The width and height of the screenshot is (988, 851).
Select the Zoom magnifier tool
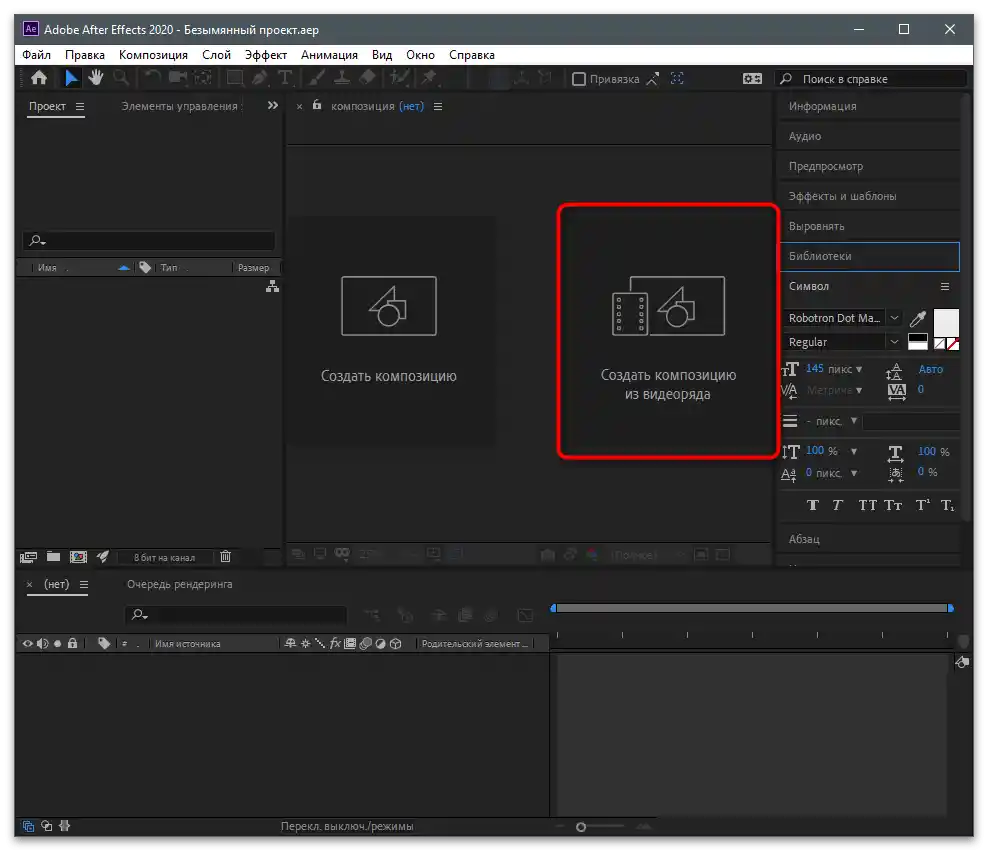point(120,78)
